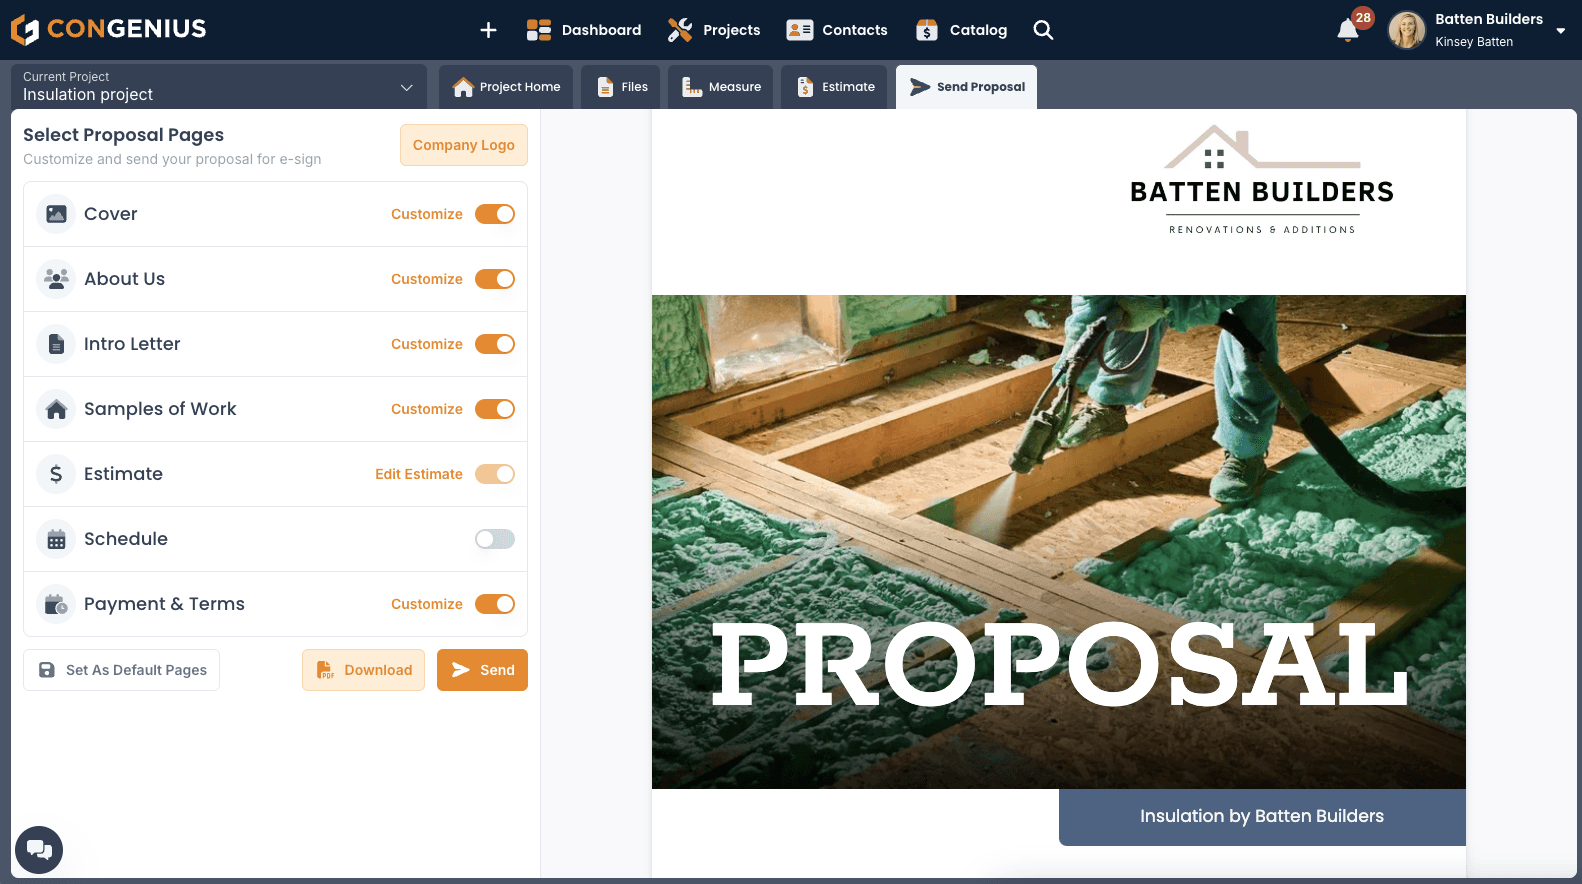
Task: Click Kinsey Batten profile avatar
Action: (1406, 30)
